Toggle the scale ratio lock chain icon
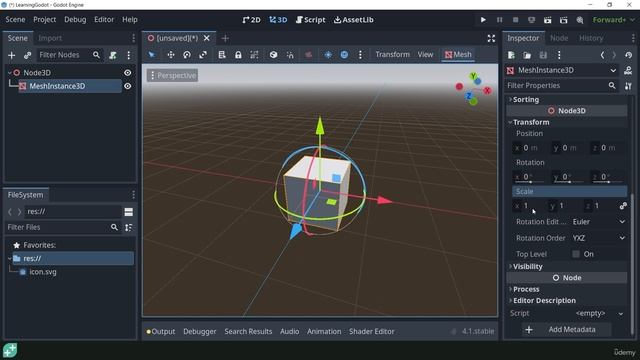 click(623, 206)
